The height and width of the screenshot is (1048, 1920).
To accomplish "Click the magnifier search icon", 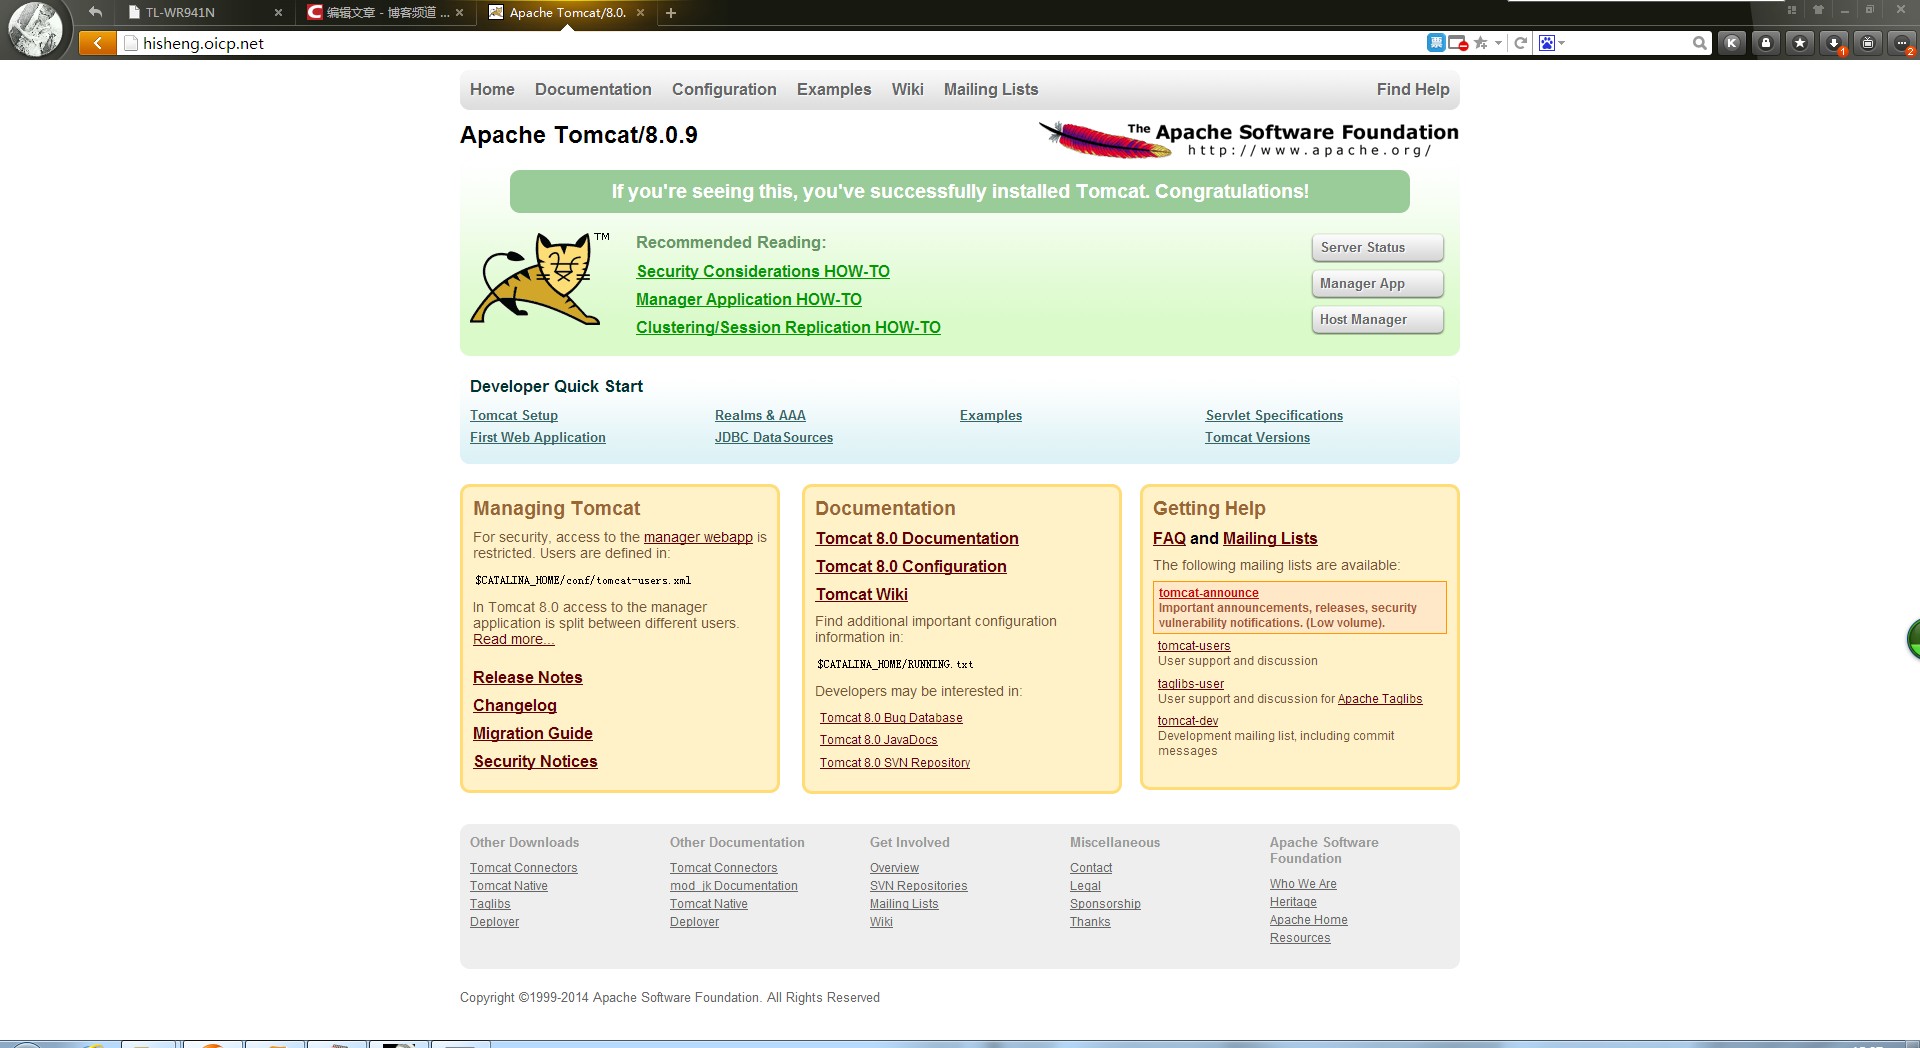I will tap(1699, 43).
